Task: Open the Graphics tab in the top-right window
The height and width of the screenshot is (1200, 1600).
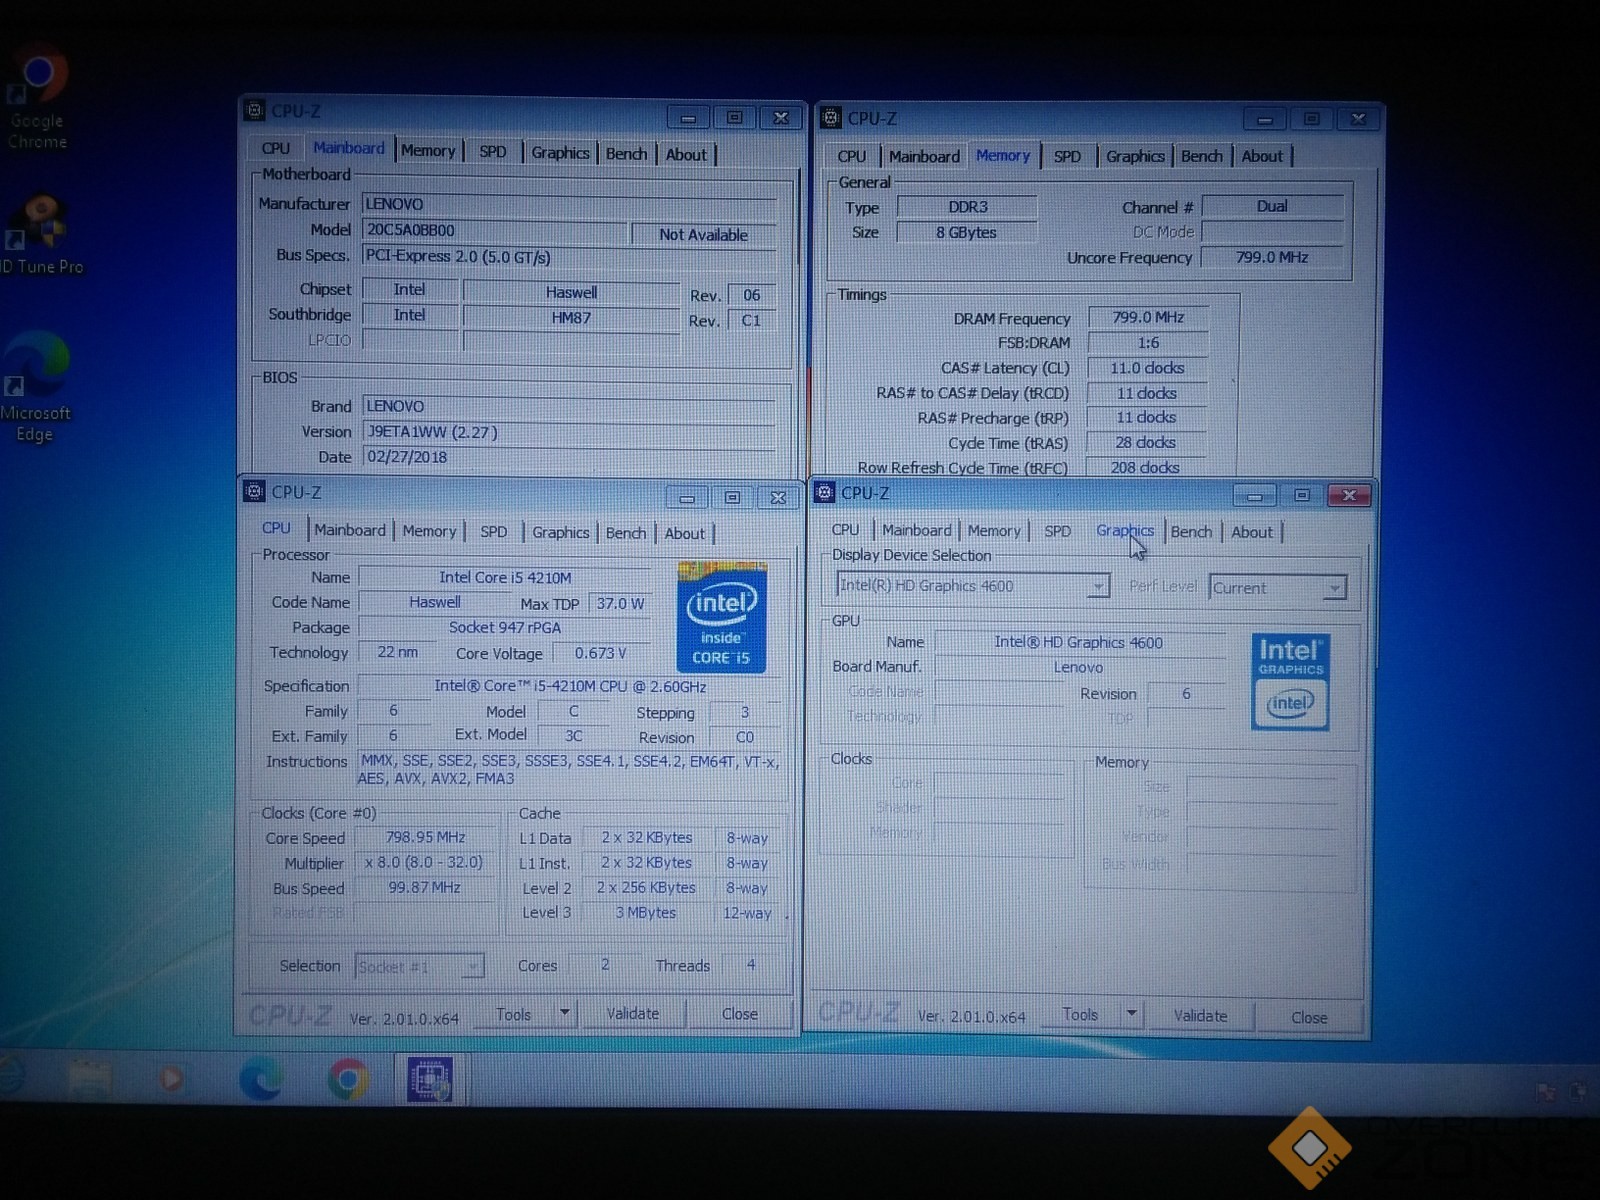Action: click(1135, 156)
